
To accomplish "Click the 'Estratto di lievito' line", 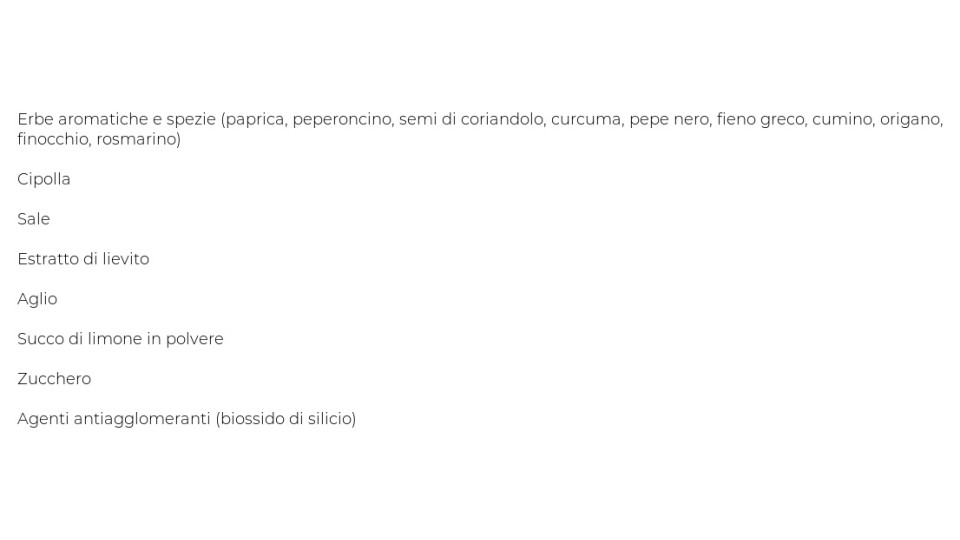I will [x=83, y=259].
